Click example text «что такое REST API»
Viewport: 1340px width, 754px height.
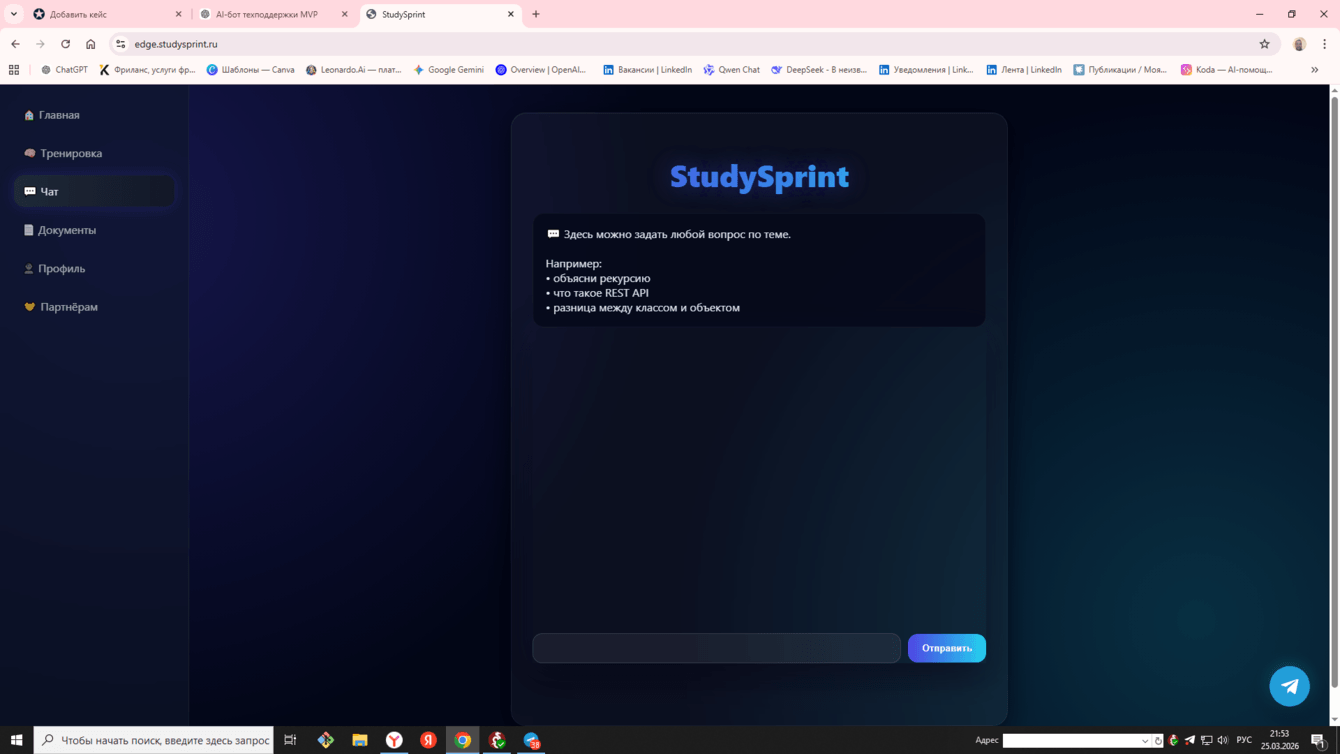click(601, 293)
